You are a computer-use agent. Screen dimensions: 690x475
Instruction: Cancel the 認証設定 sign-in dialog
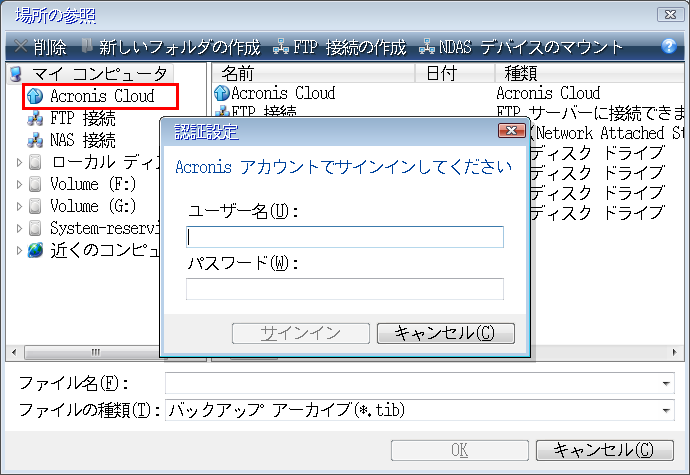pyautogui.click(x=446, y=333)
